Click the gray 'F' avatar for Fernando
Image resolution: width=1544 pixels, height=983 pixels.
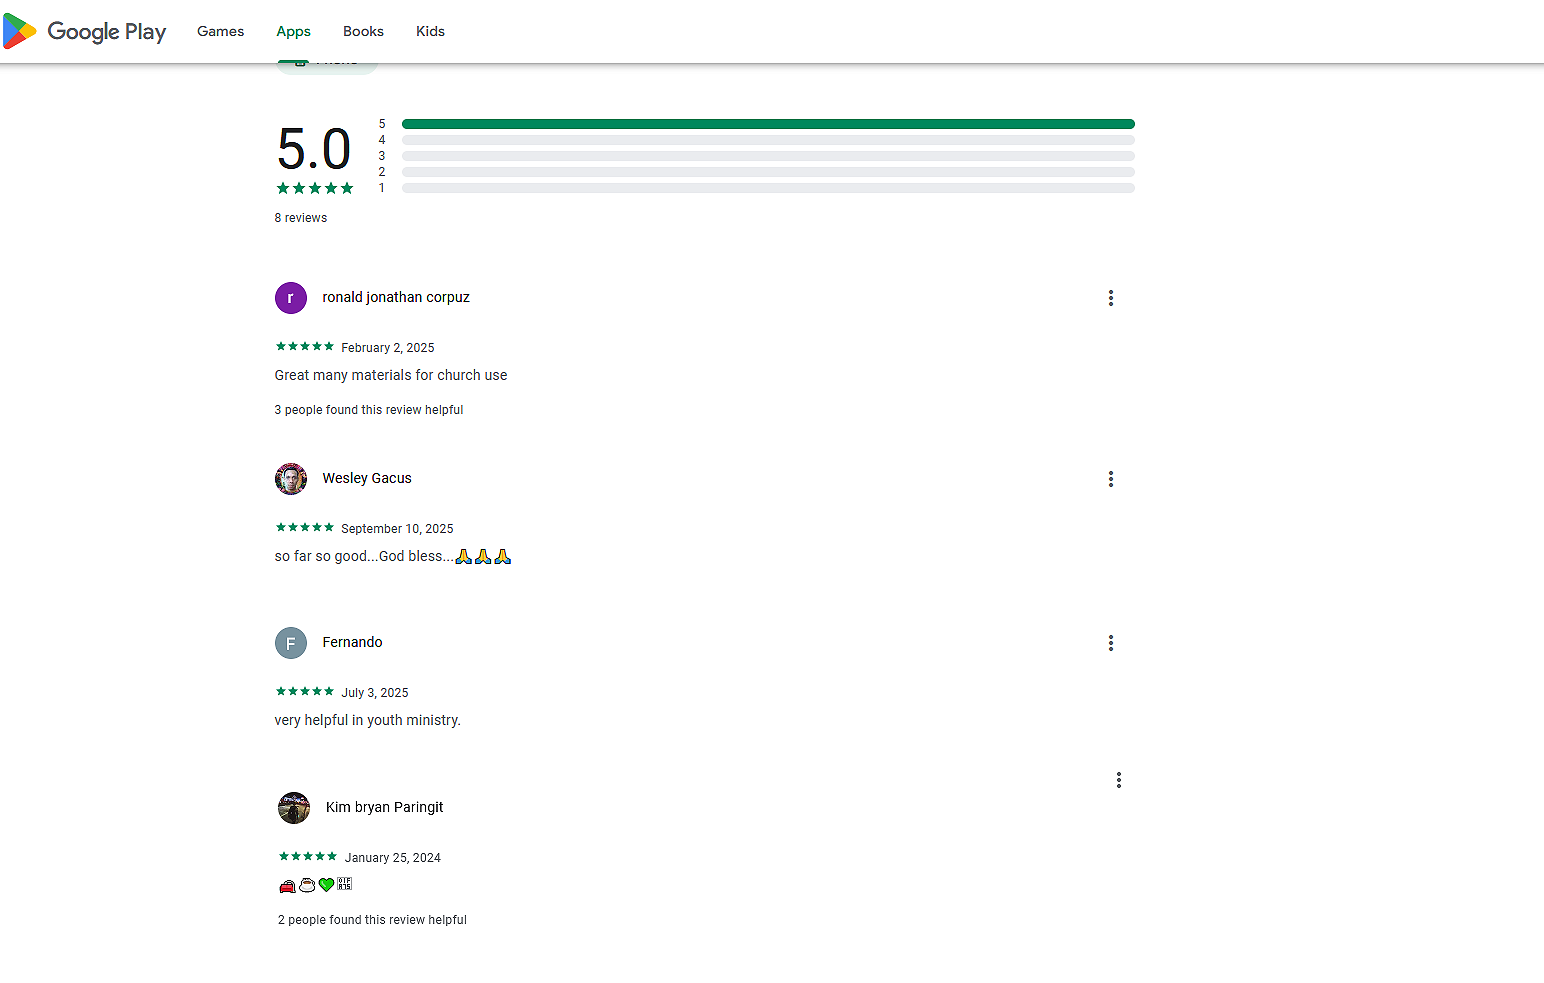tap(291, 643)
